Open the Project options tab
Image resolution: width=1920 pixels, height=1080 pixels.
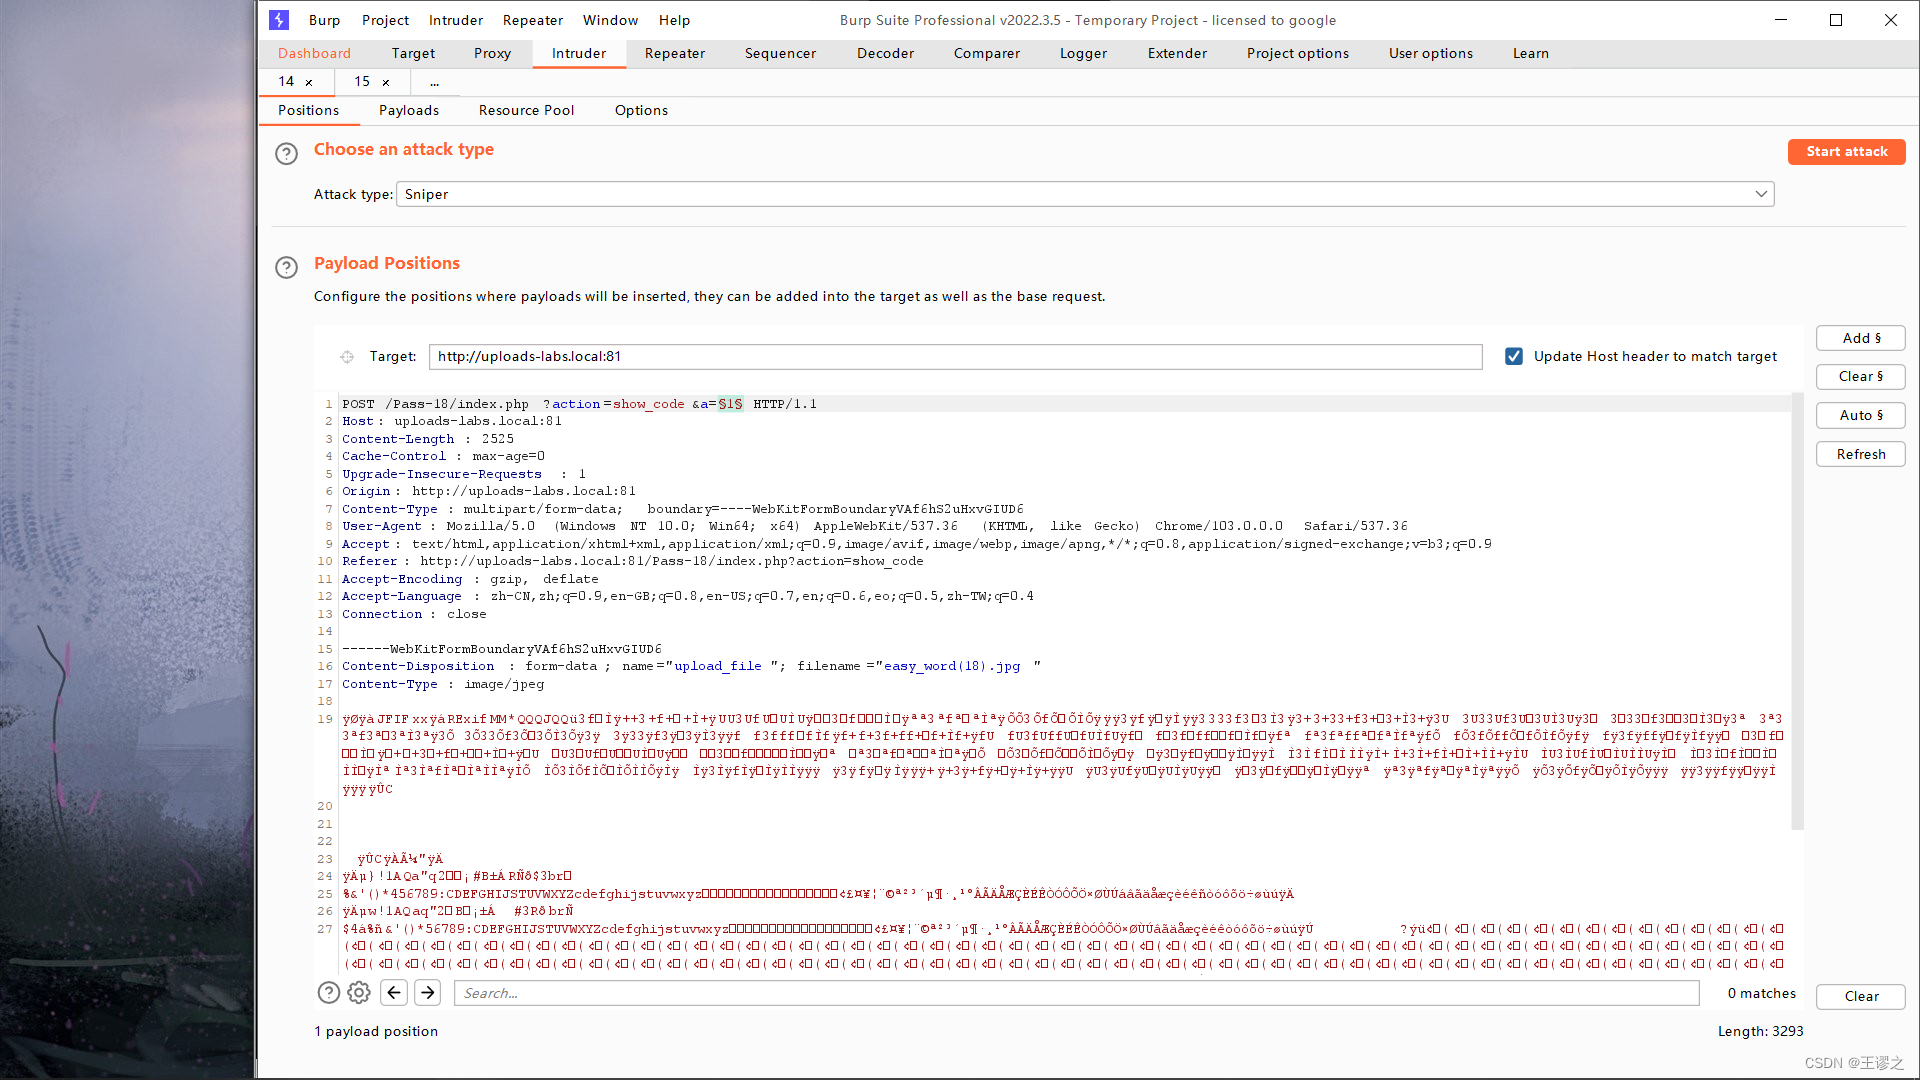pyautogui.click(x=1297, y=54)
